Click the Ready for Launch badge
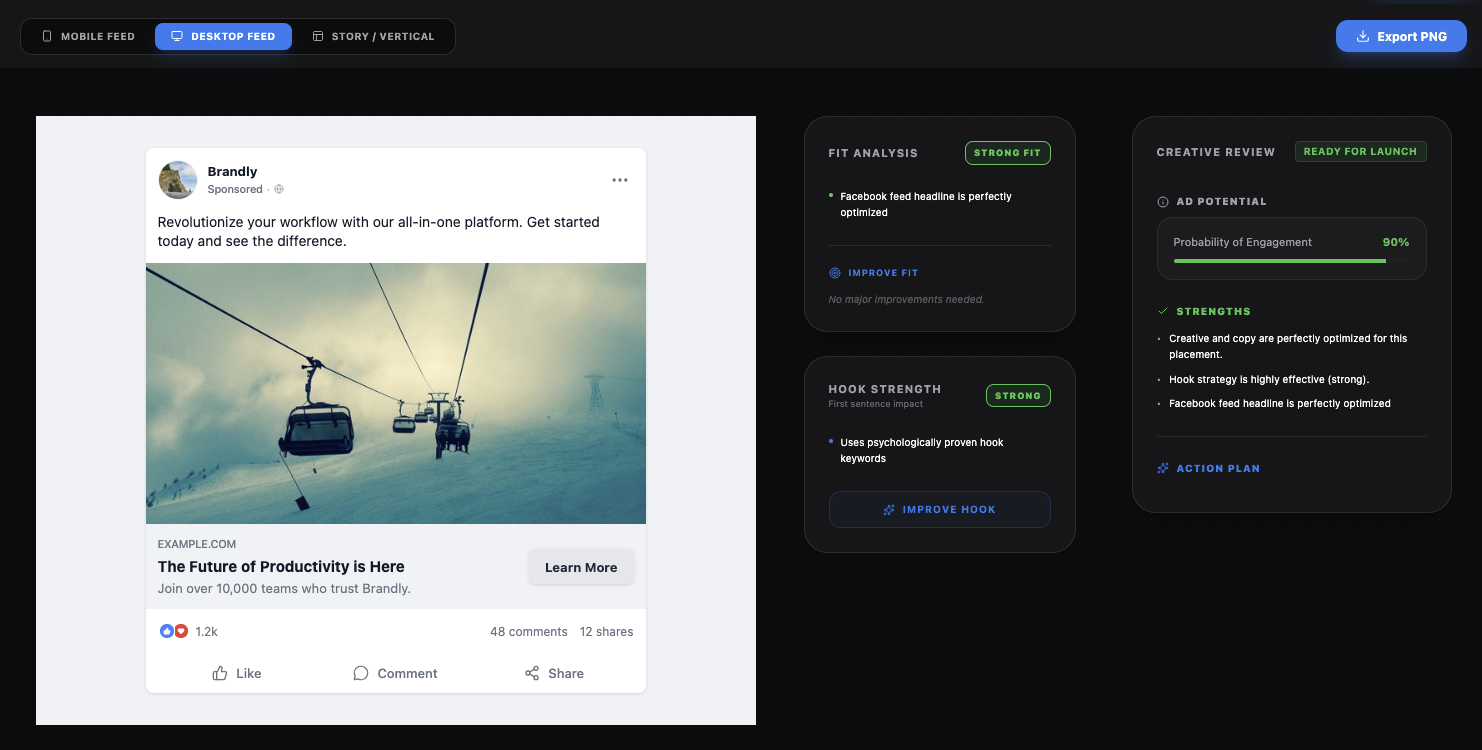Viewport: 1482px width, 750px height. [1360, 152]
